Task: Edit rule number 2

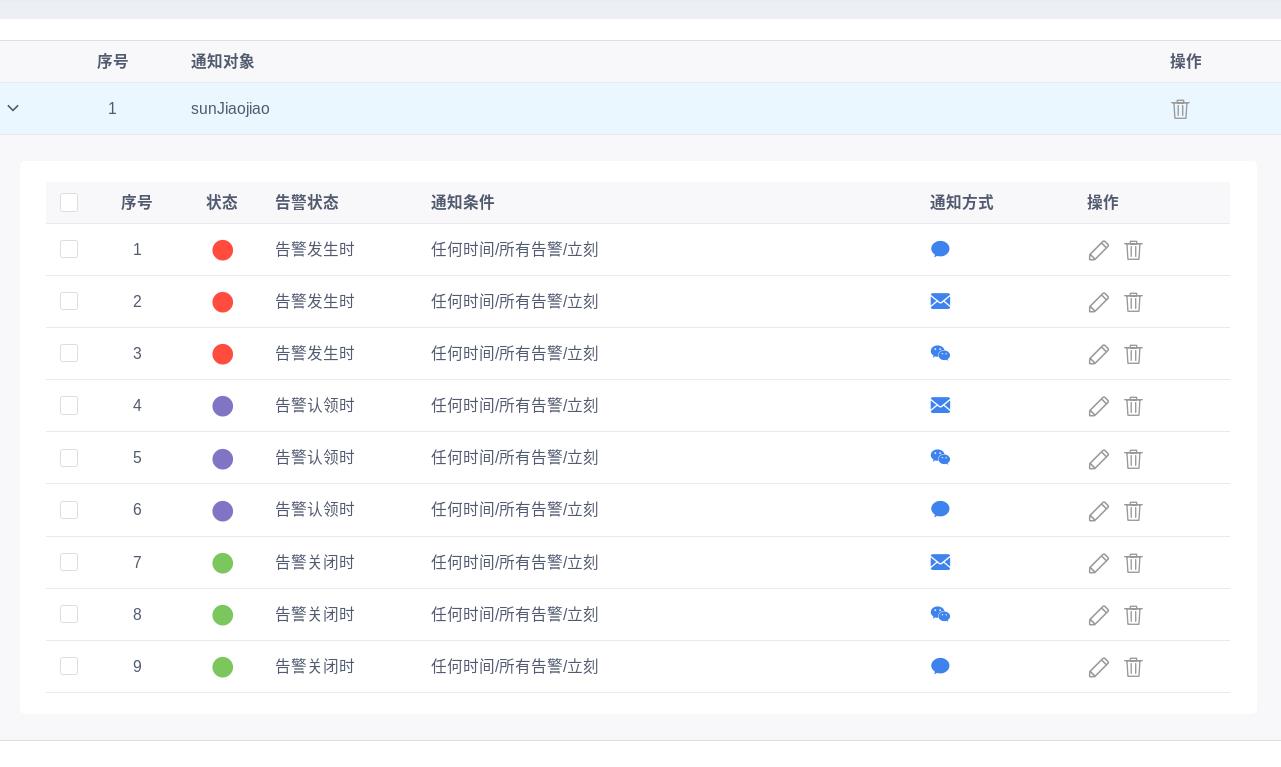Action: pos(1098,302)
